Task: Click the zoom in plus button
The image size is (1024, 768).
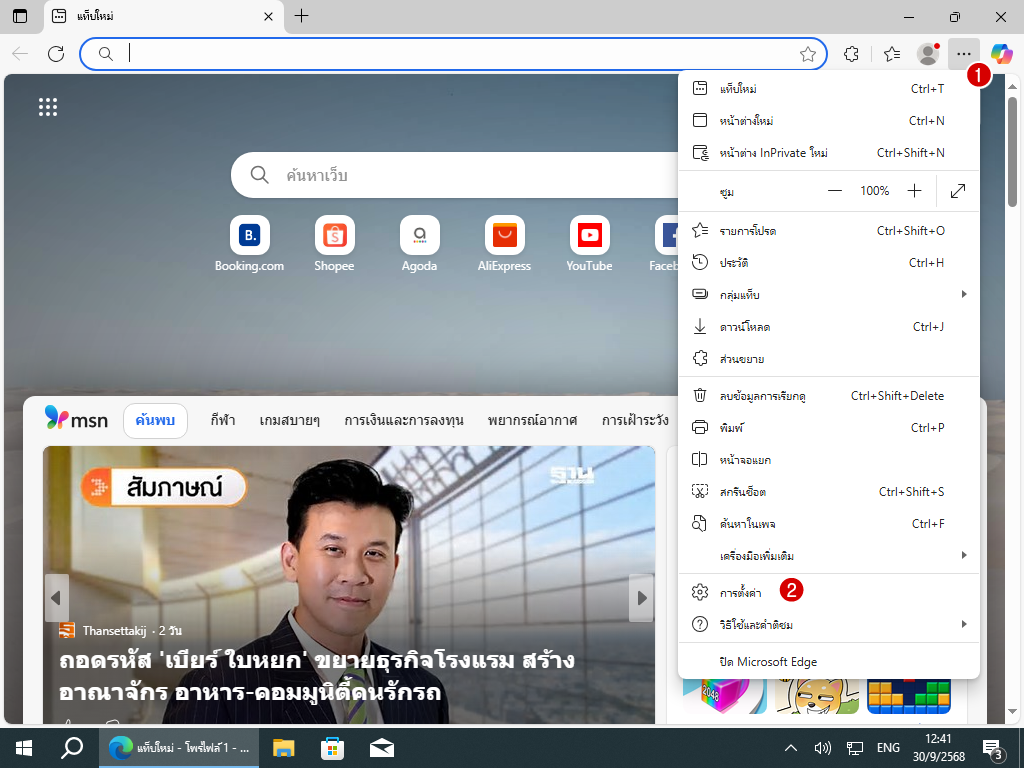Action: click(914, 190)
